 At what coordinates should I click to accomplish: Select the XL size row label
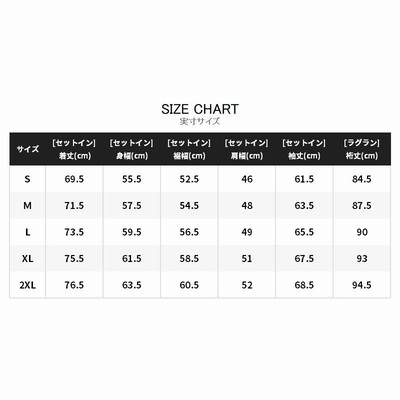[x=27, y=258]
